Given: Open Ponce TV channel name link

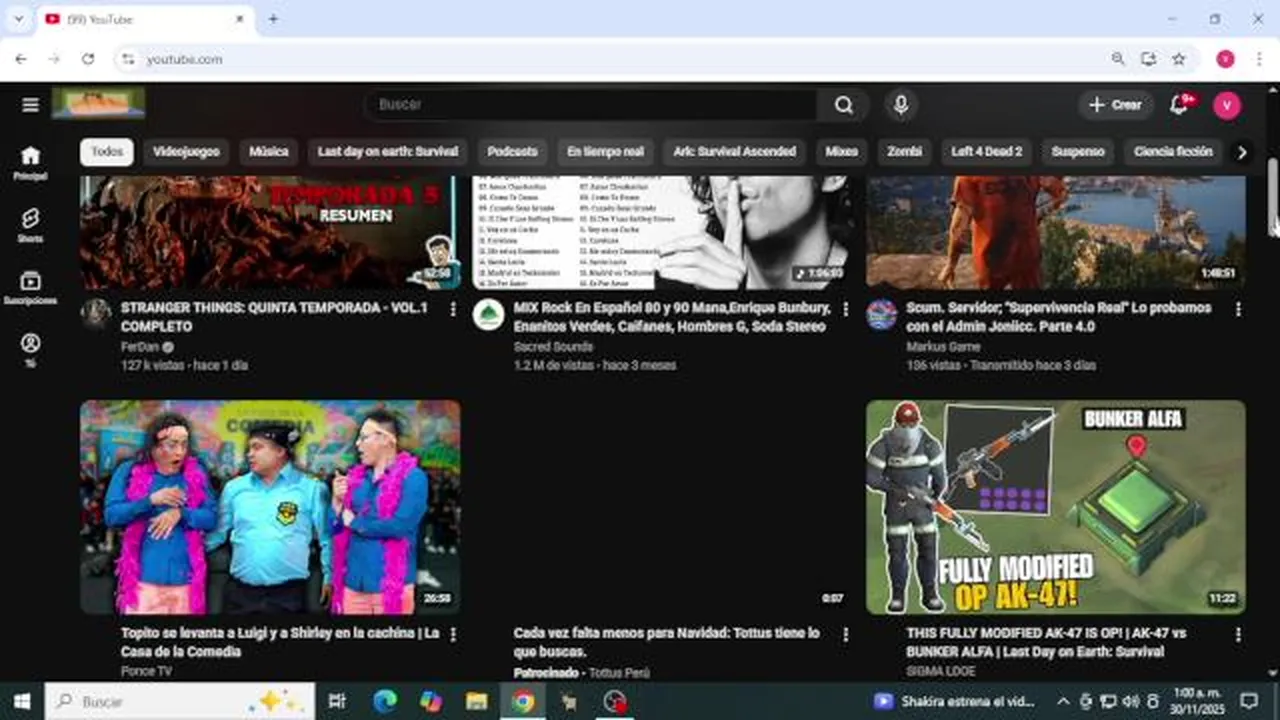Looking at the screenshot, I should click(x=146, y=671).
